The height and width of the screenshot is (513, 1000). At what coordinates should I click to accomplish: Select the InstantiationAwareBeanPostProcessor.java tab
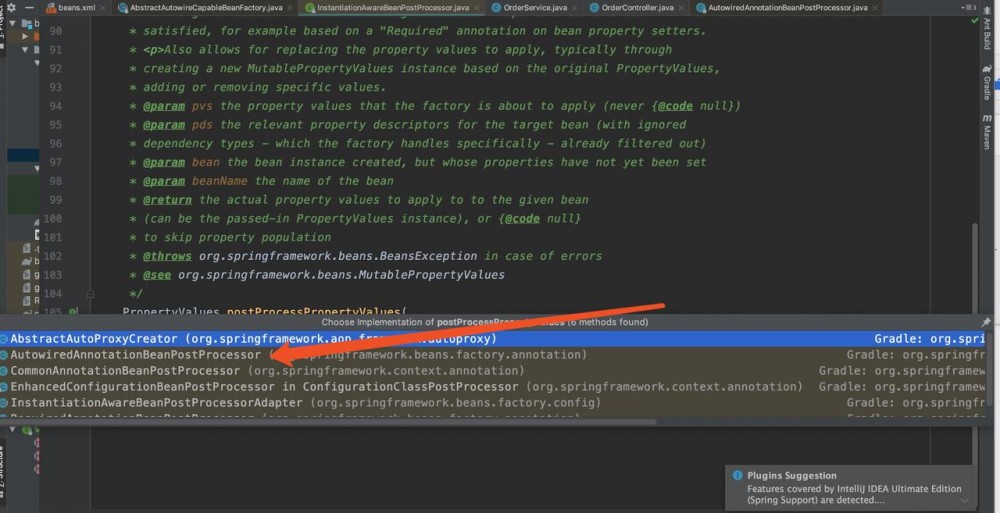coord(393,8)
